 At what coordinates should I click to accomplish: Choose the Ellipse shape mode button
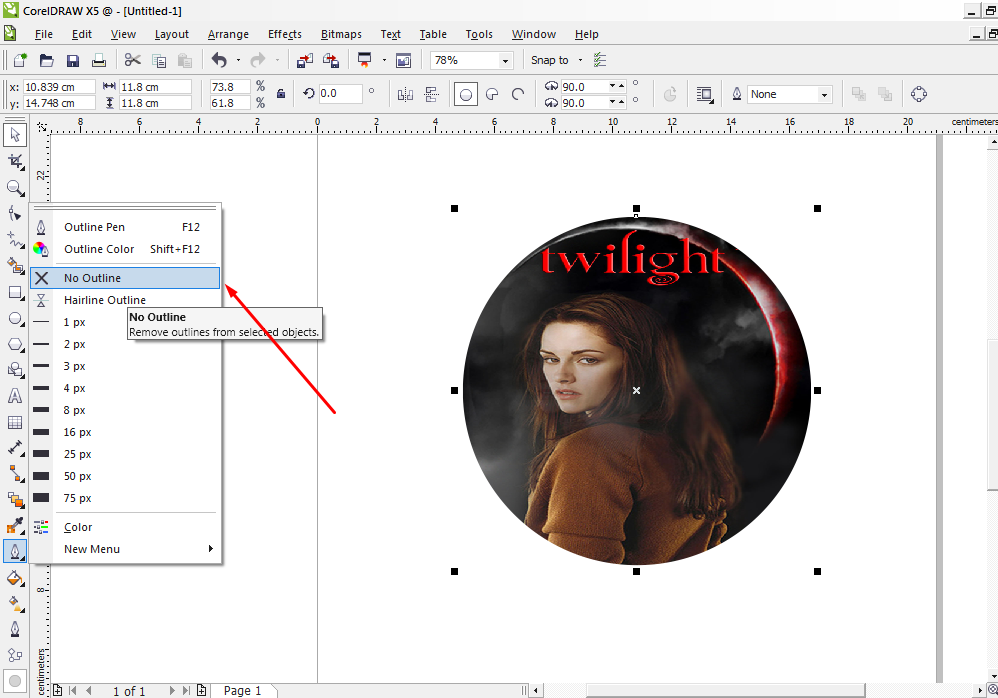tap(466, 94)
